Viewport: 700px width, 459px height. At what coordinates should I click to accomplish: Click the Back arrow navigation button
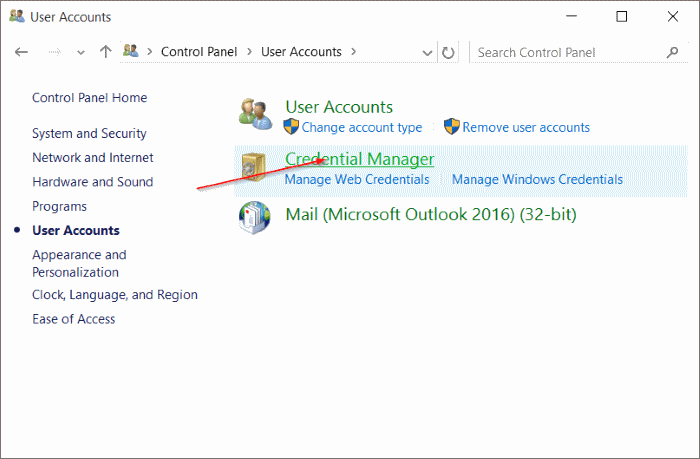click(22, 52)
